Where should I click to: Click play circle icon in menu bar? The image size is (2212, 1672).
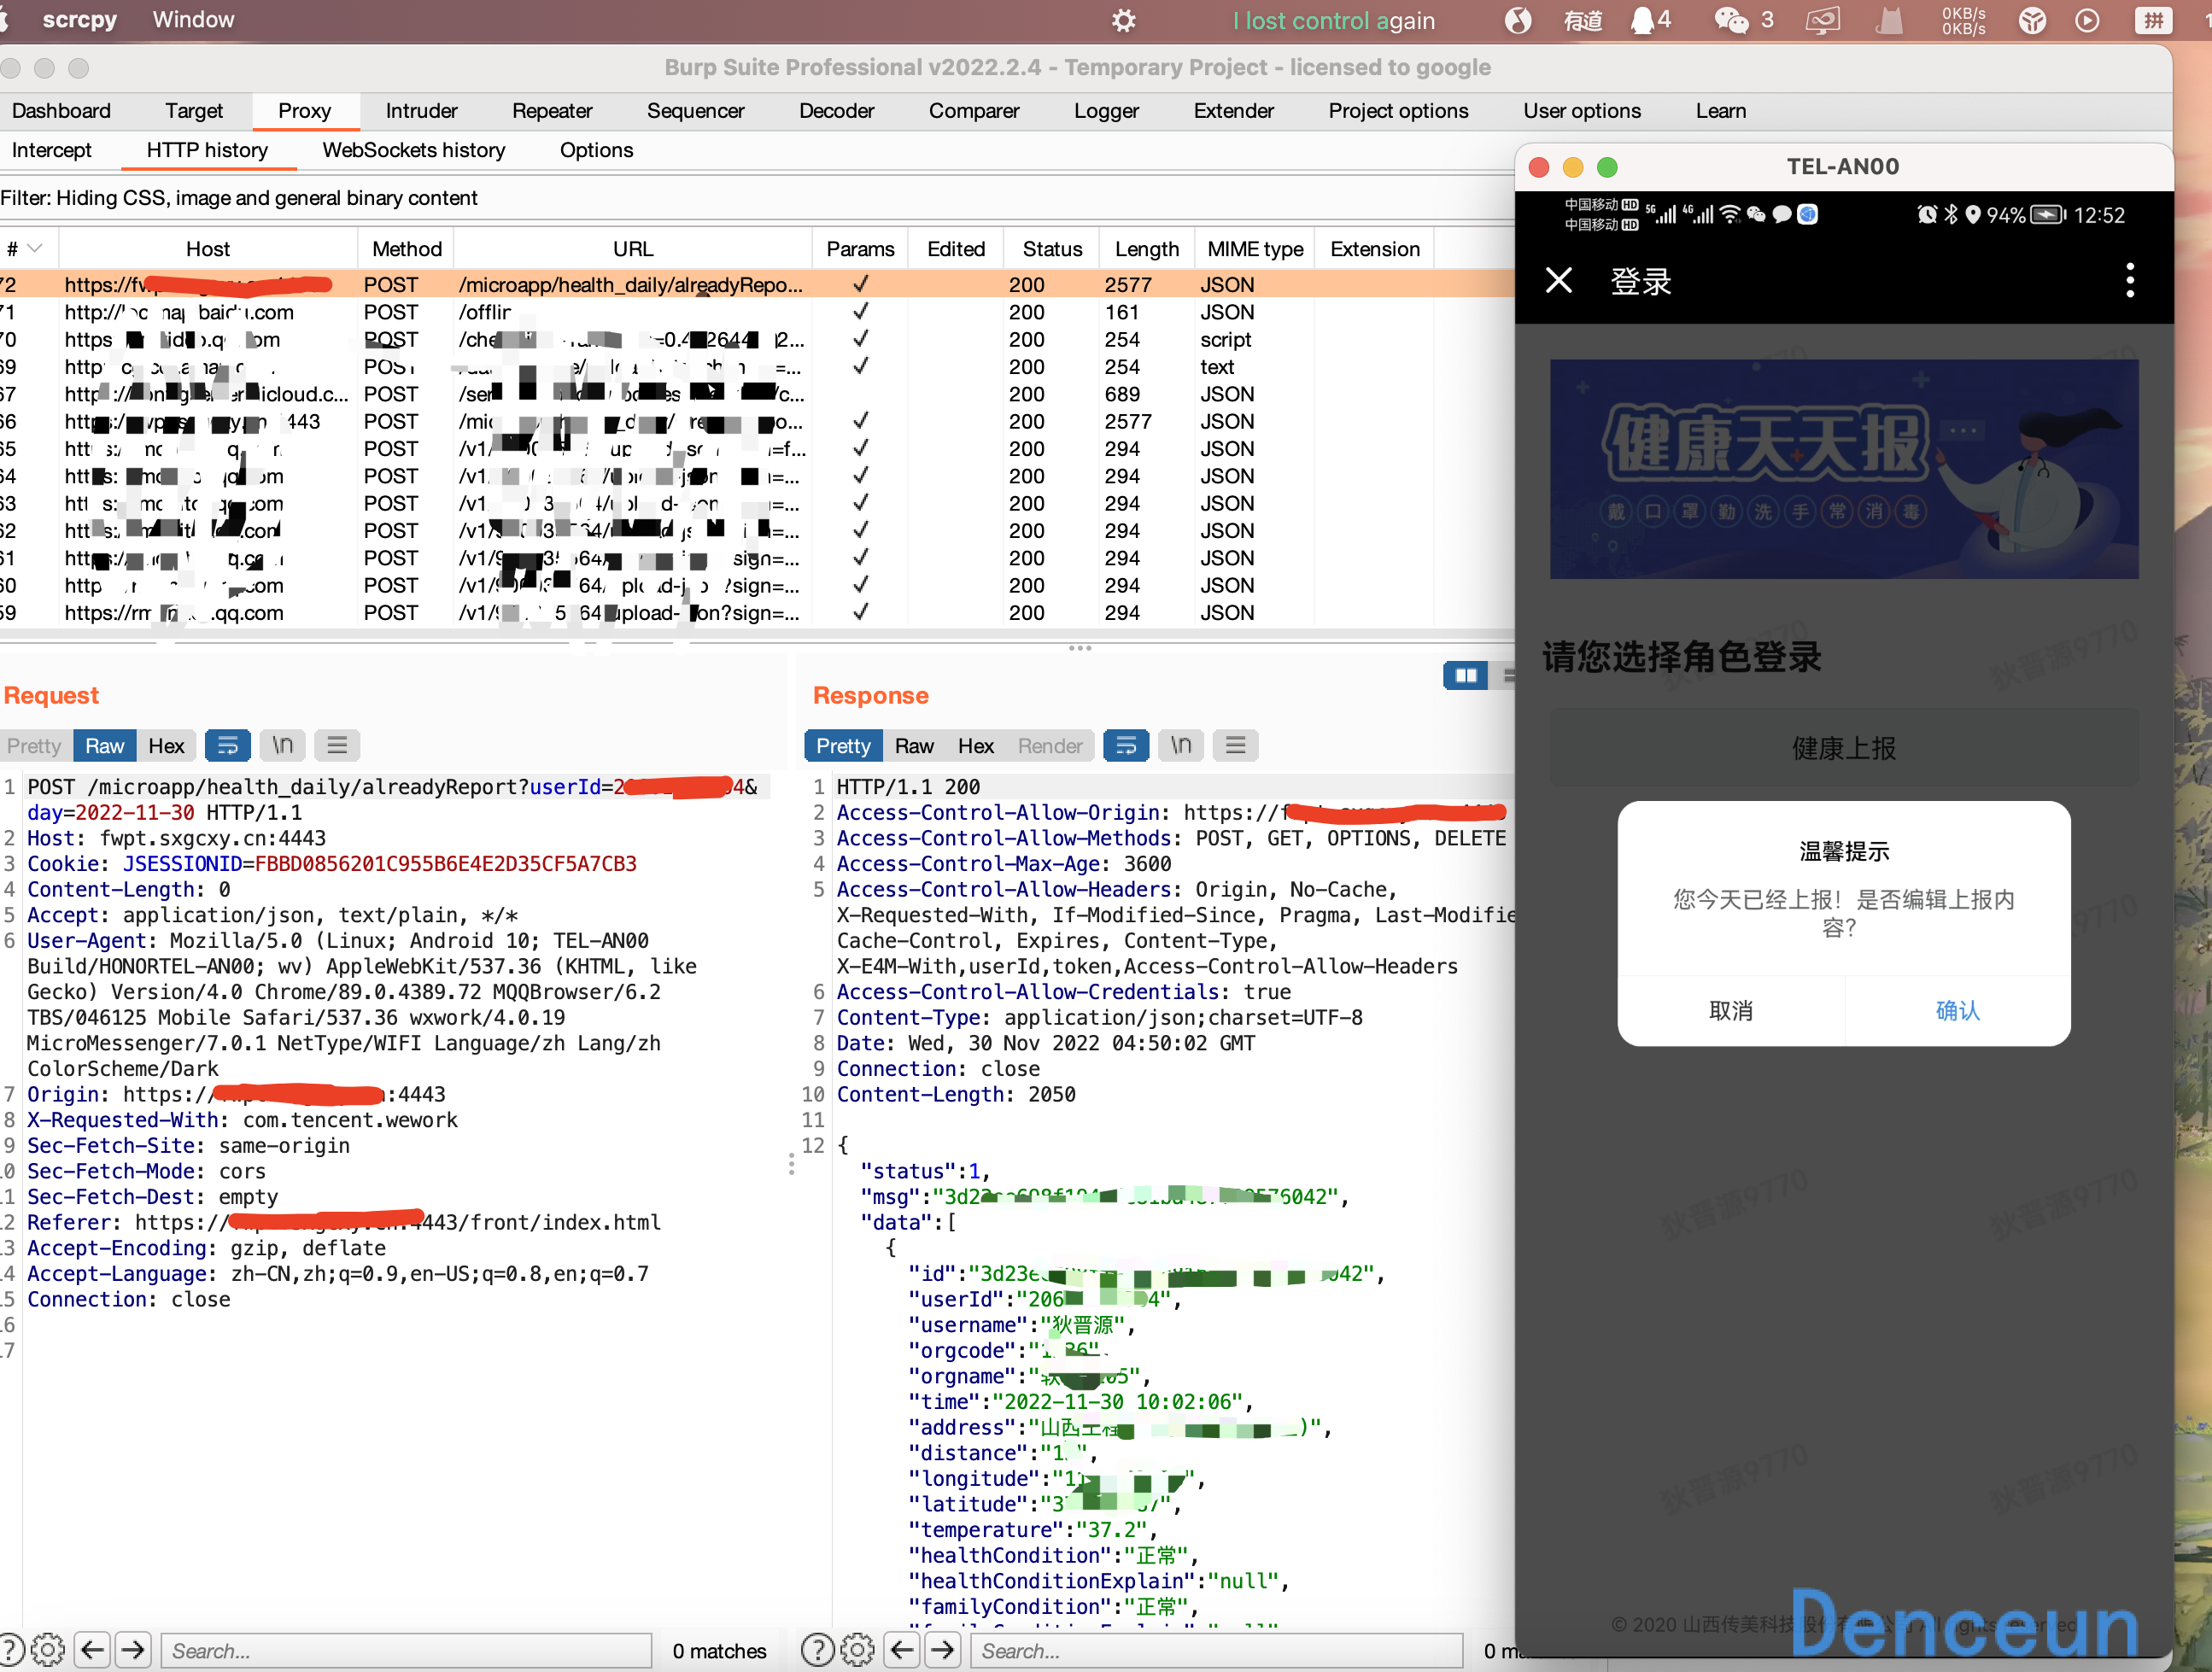click(x=2087, y=21)
